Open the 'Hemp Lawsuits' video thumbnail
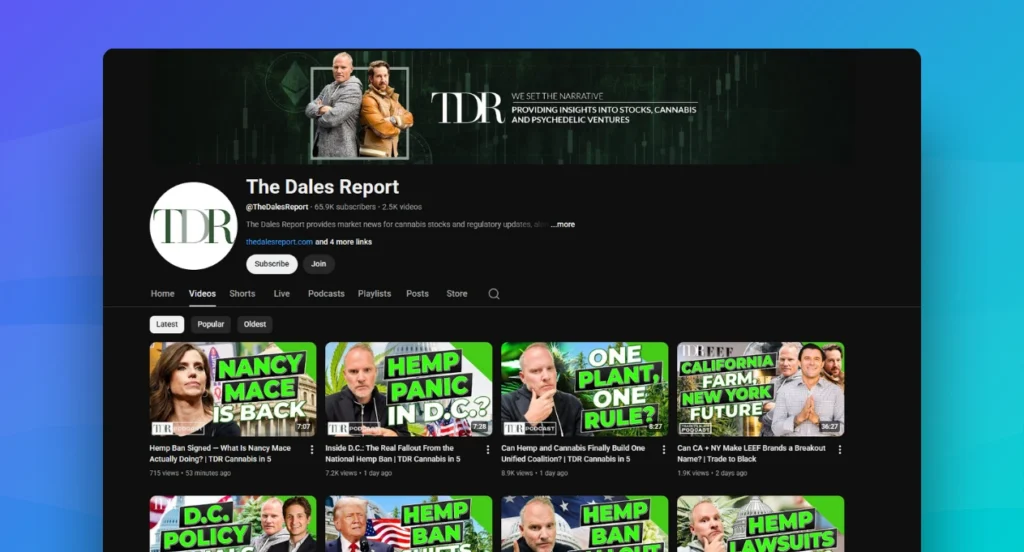Image resolution: width=1024 pixels, height=552 pixels. 761,524
